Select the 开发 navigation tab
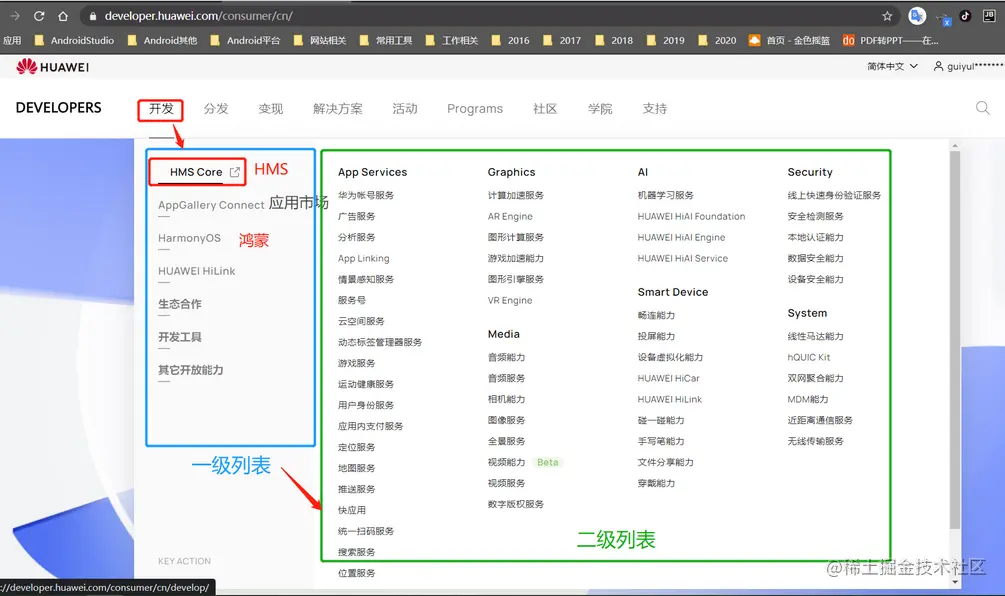This screenshot has width=1005, height=596. [161, 109]
